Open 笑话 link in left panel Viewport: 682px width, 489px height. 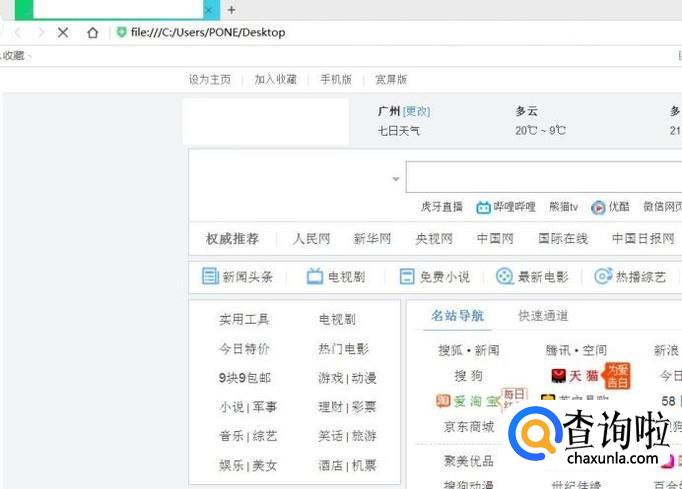click(331, 436)
